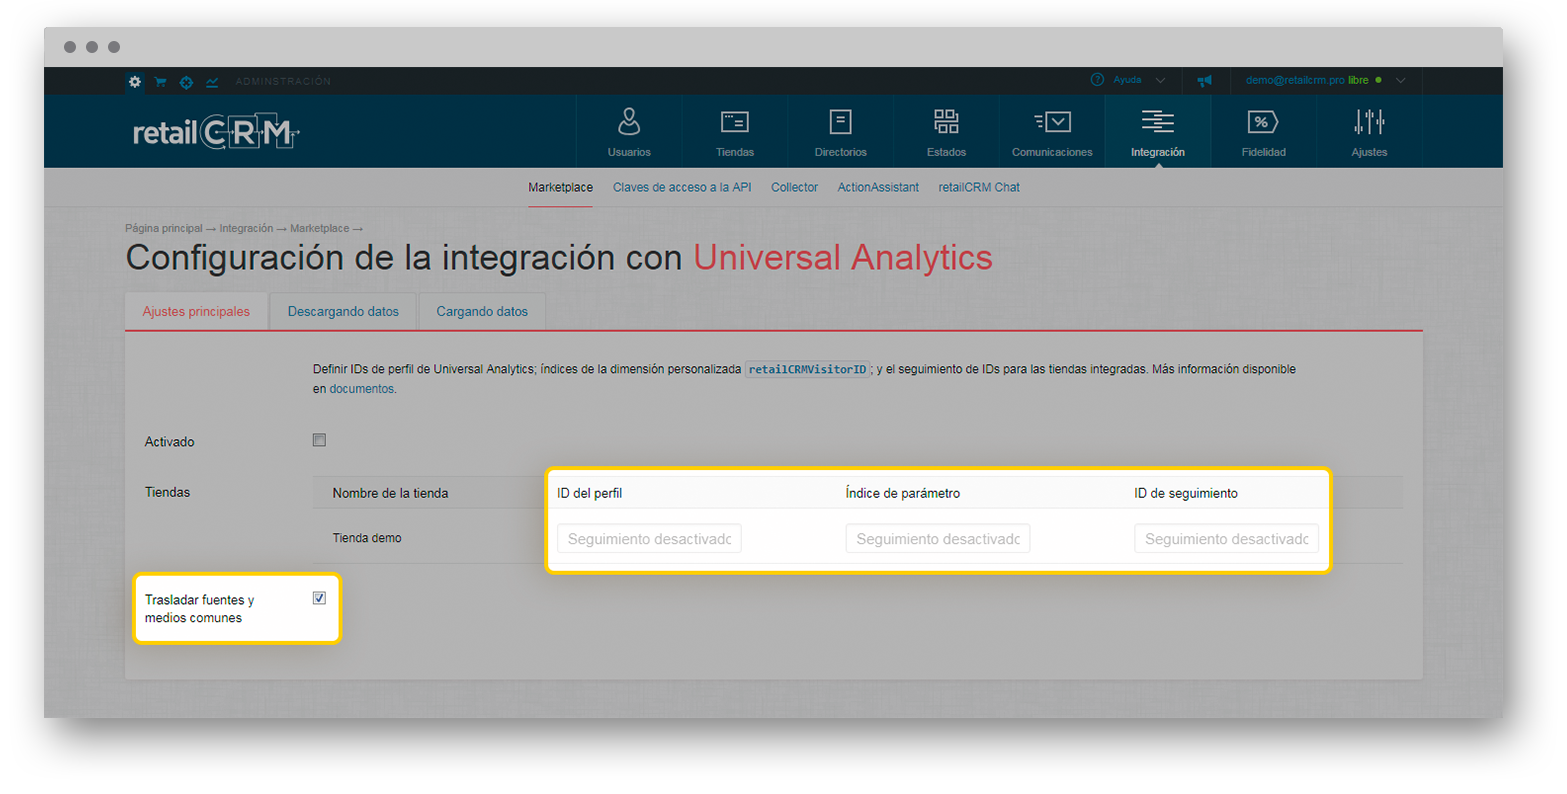Follow the documentos link
The width and height of the screenshot is (1567, 794).
tap(361, 389)
